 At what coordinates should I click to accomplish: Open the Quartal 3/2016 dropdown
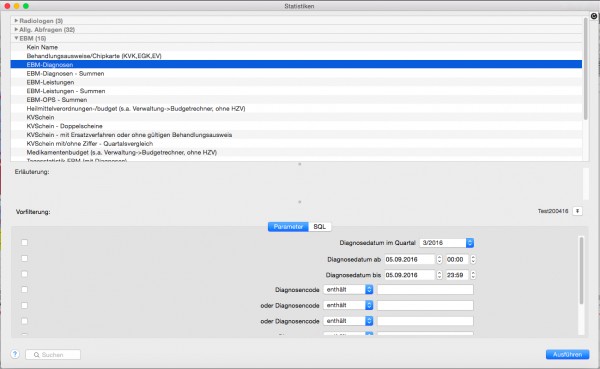447,243
